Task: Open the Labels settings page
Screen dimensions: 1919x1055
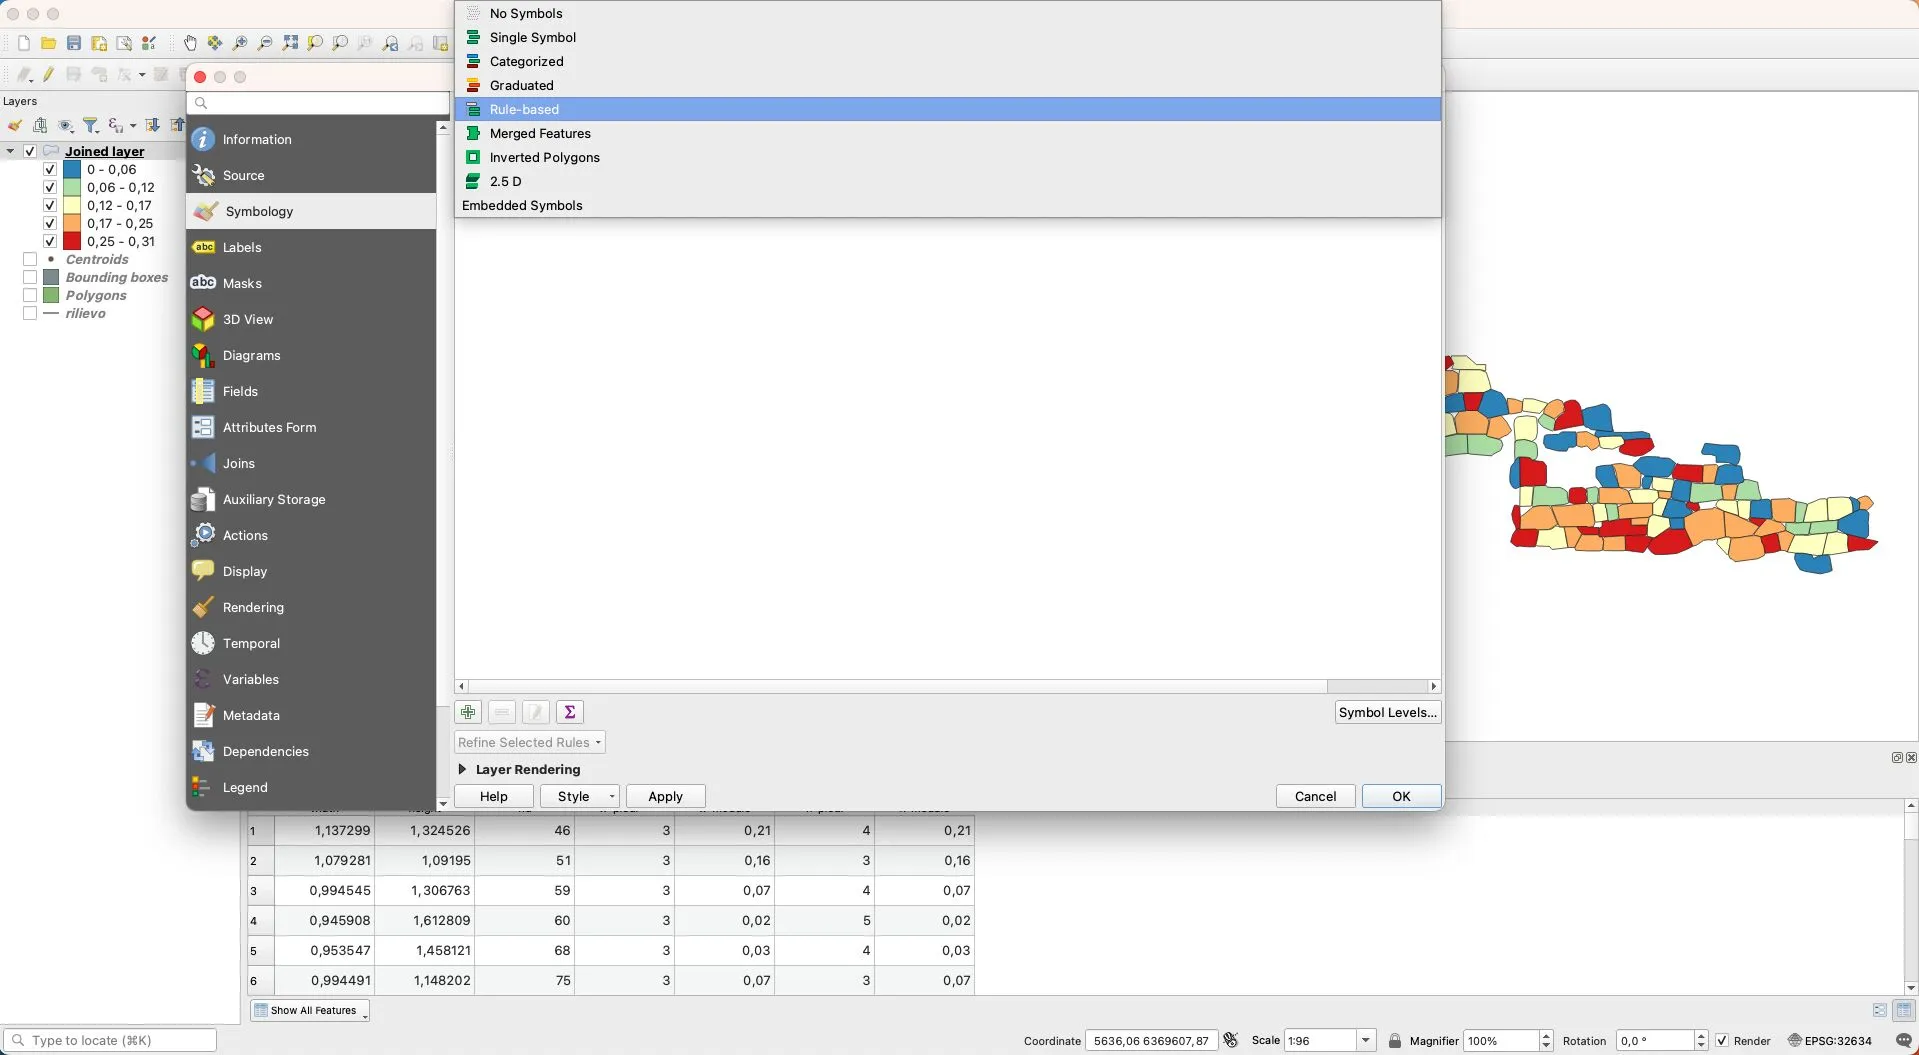Action: coord(242,247)
